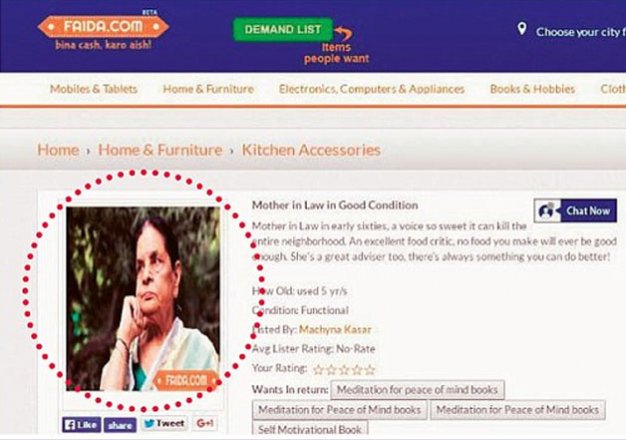Click the Facebook Like button
This screenshot has width=626, height=440.
click(81, 425)
